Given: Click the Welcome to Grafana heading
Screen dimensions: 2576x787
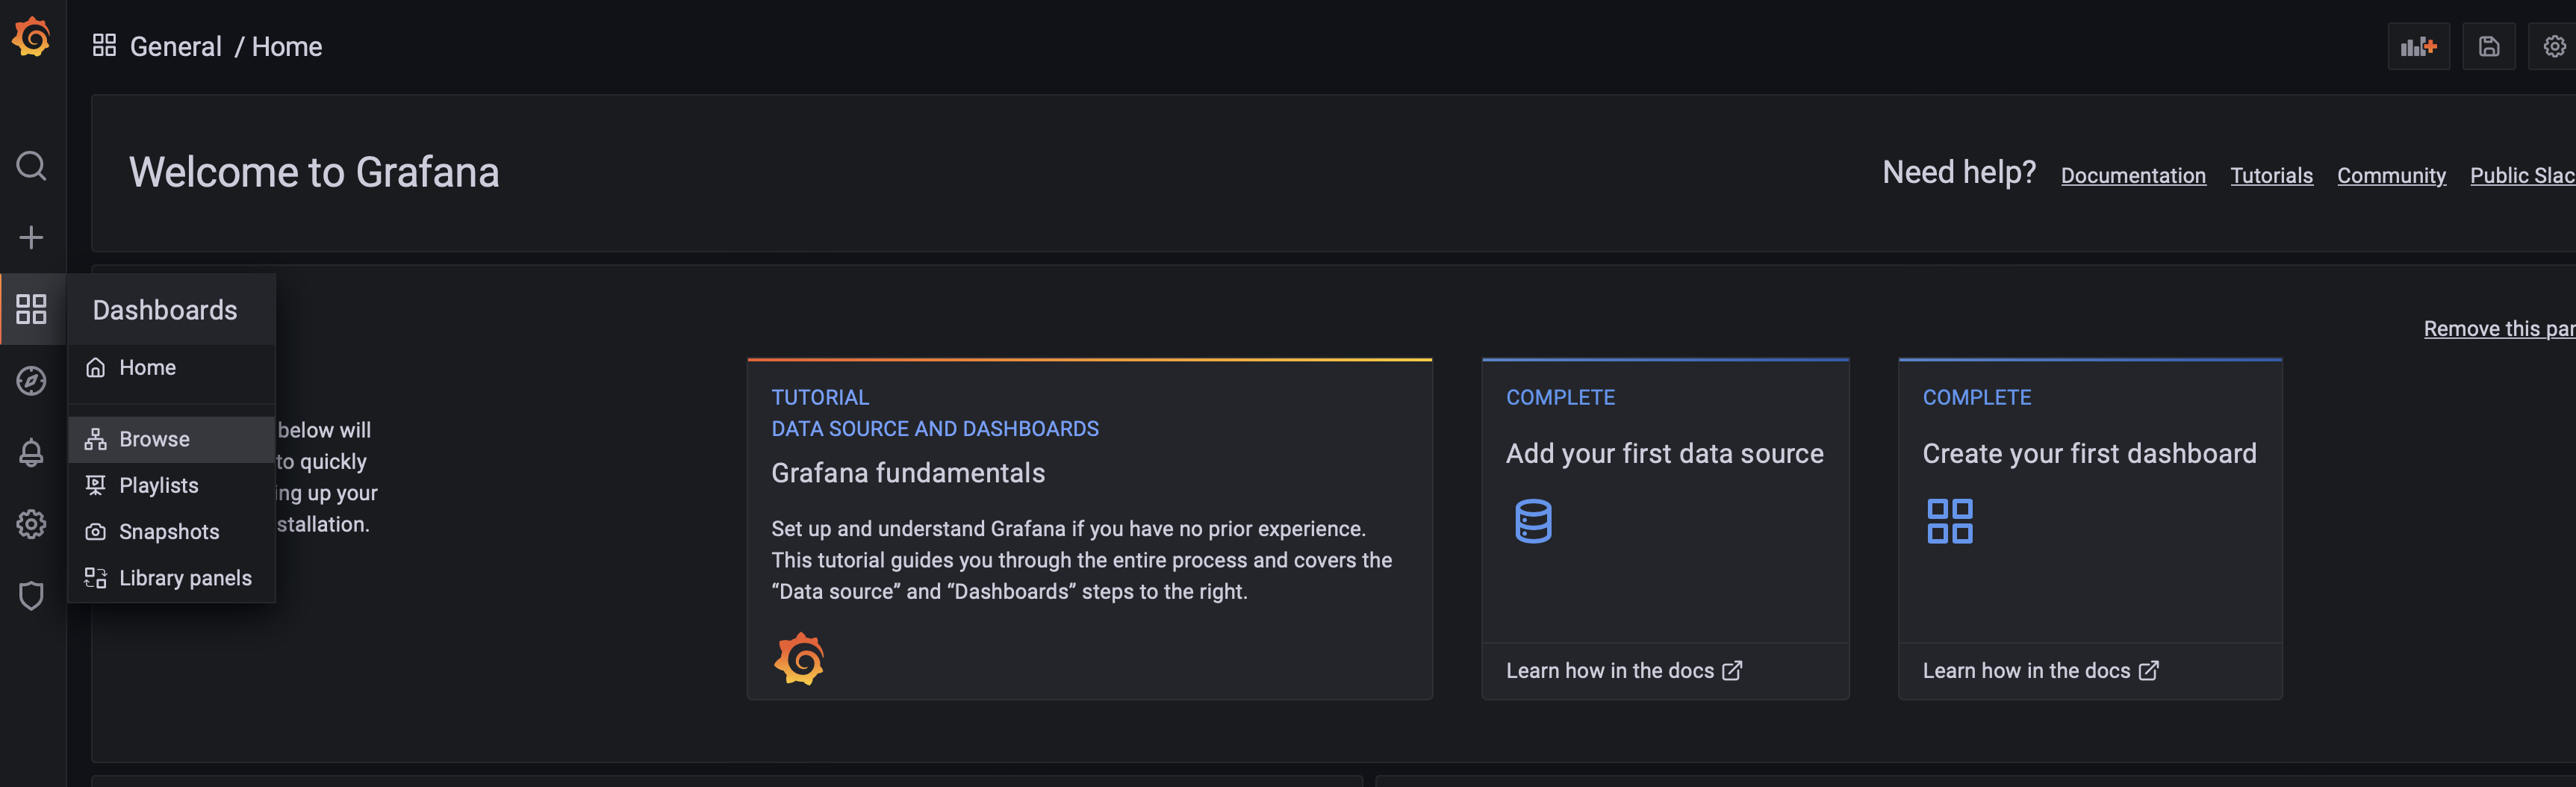Looking at the screenshot, I should click(x=314, y=173).
